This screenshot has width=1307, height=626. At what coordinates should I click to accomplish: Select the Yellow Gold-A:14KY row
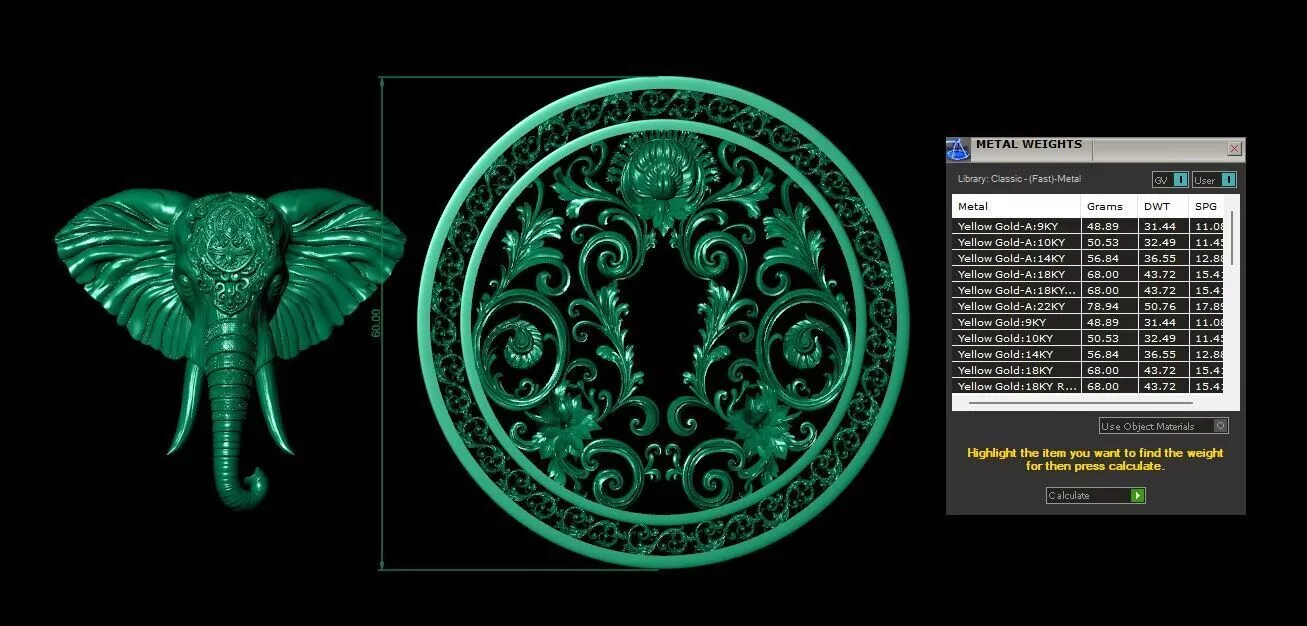[1088, 258]
